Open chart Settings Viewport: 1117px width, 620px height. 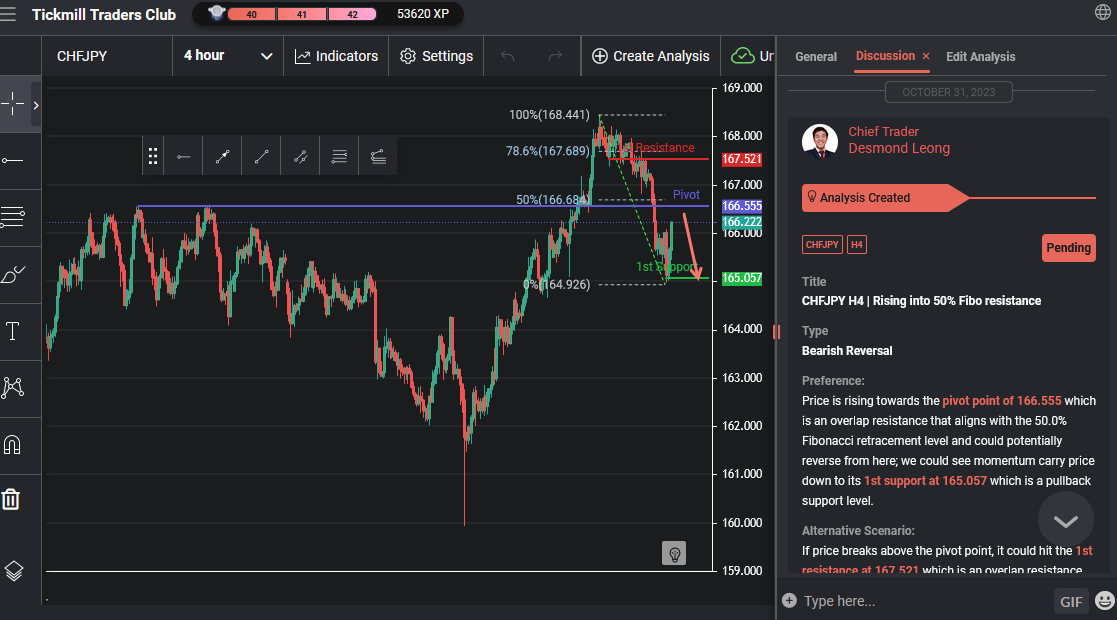point(436,56)
